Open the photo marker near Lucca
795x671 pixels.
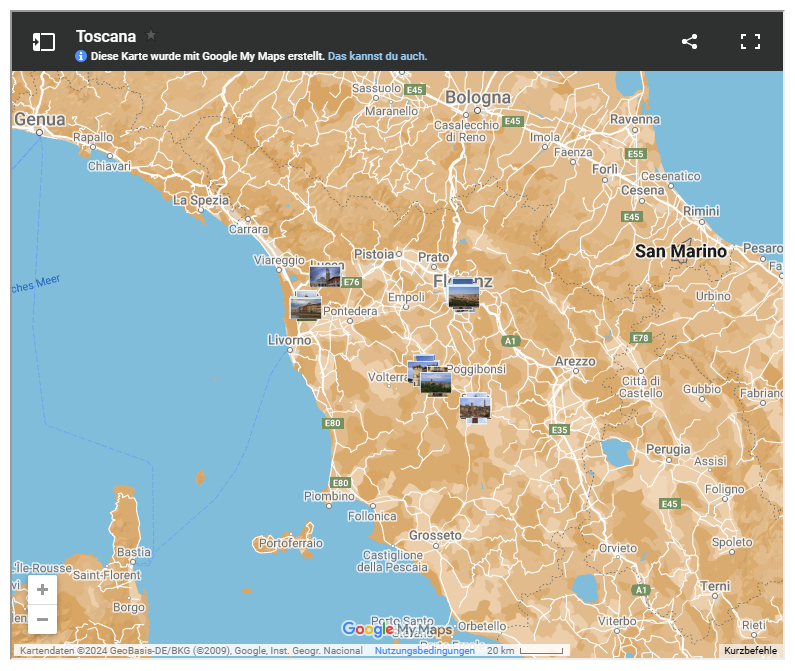tap(325, 276)
